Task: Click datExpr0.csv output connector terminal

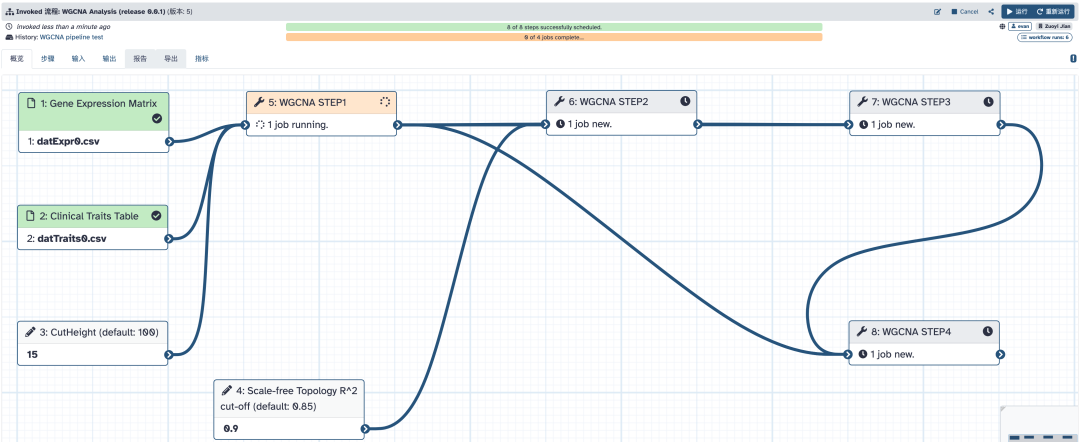Action: (x=169, y=142)
